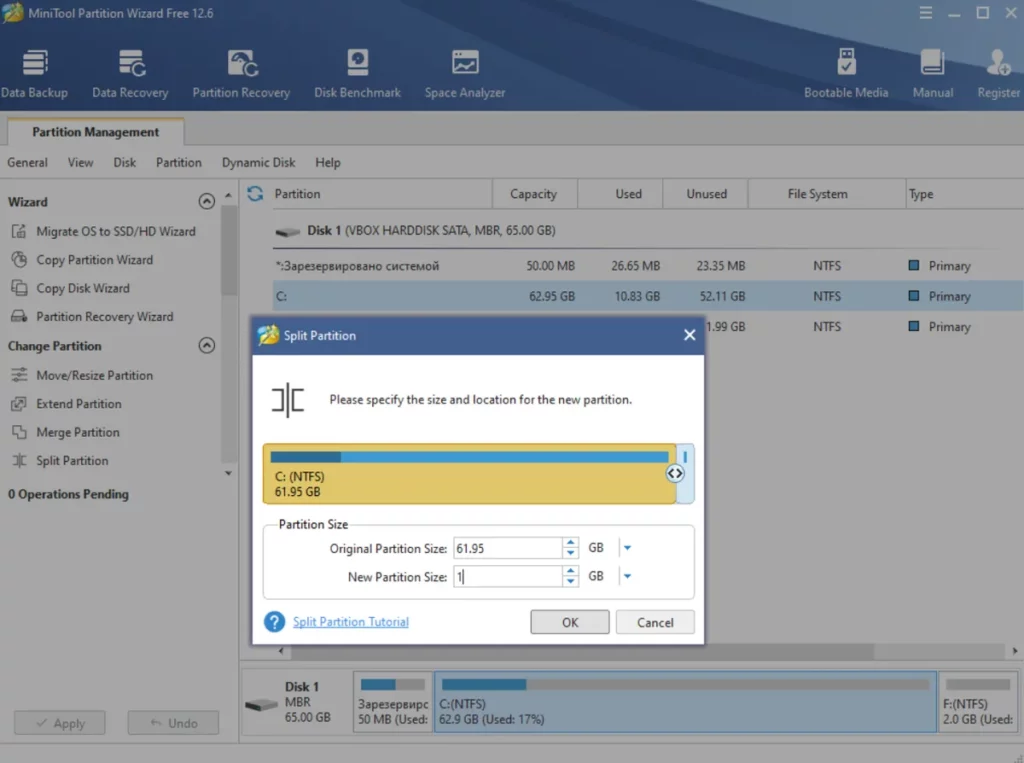Click the partition split slider handle

(x=676, y=473)
